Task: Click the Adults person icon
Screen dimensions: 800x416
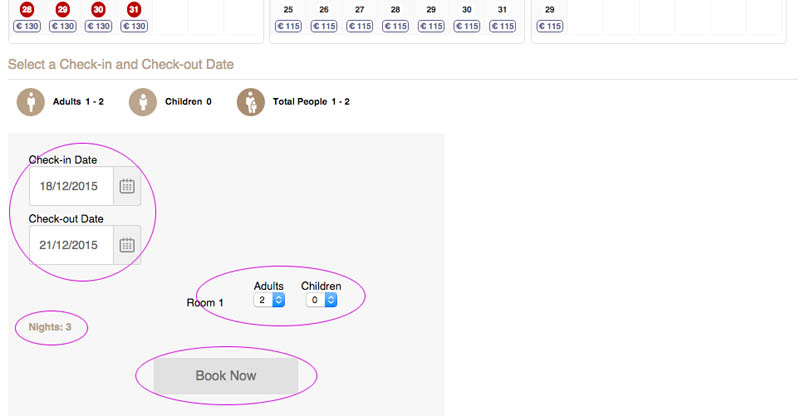Action: tap(32, 102)
